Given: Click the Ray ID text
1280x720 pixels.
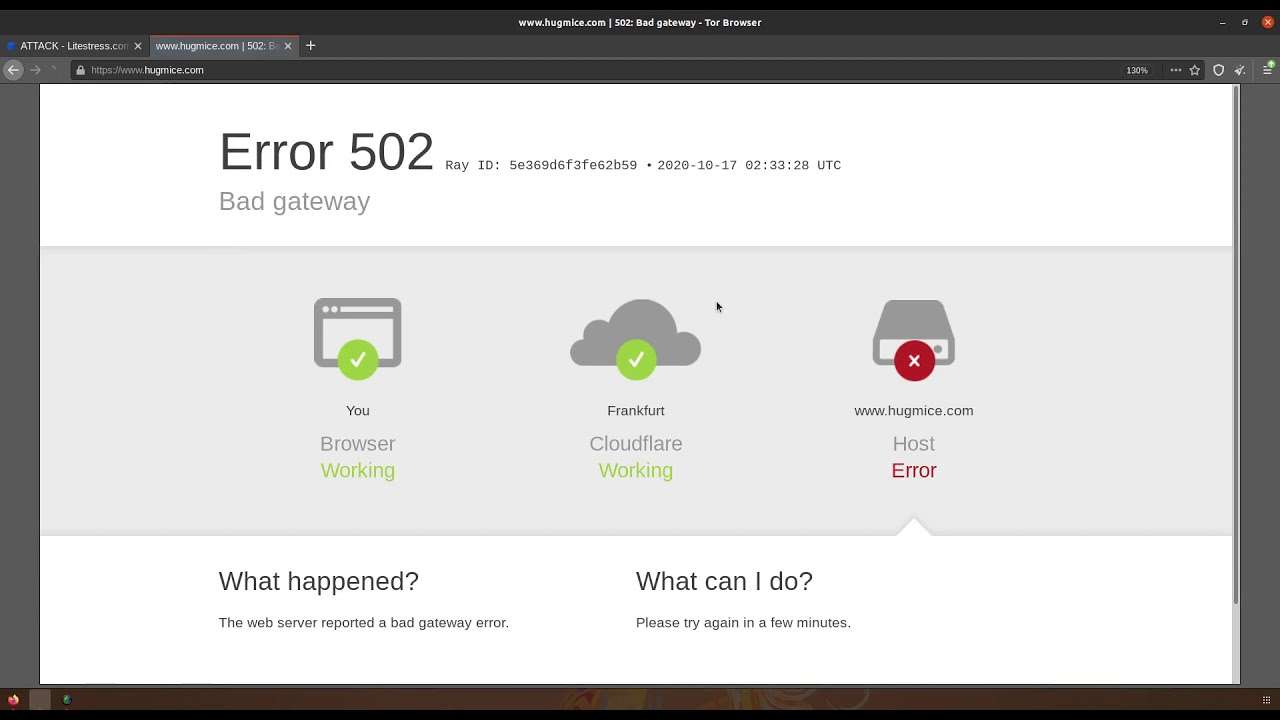Looking at the screenshot, I should point(541,166).
